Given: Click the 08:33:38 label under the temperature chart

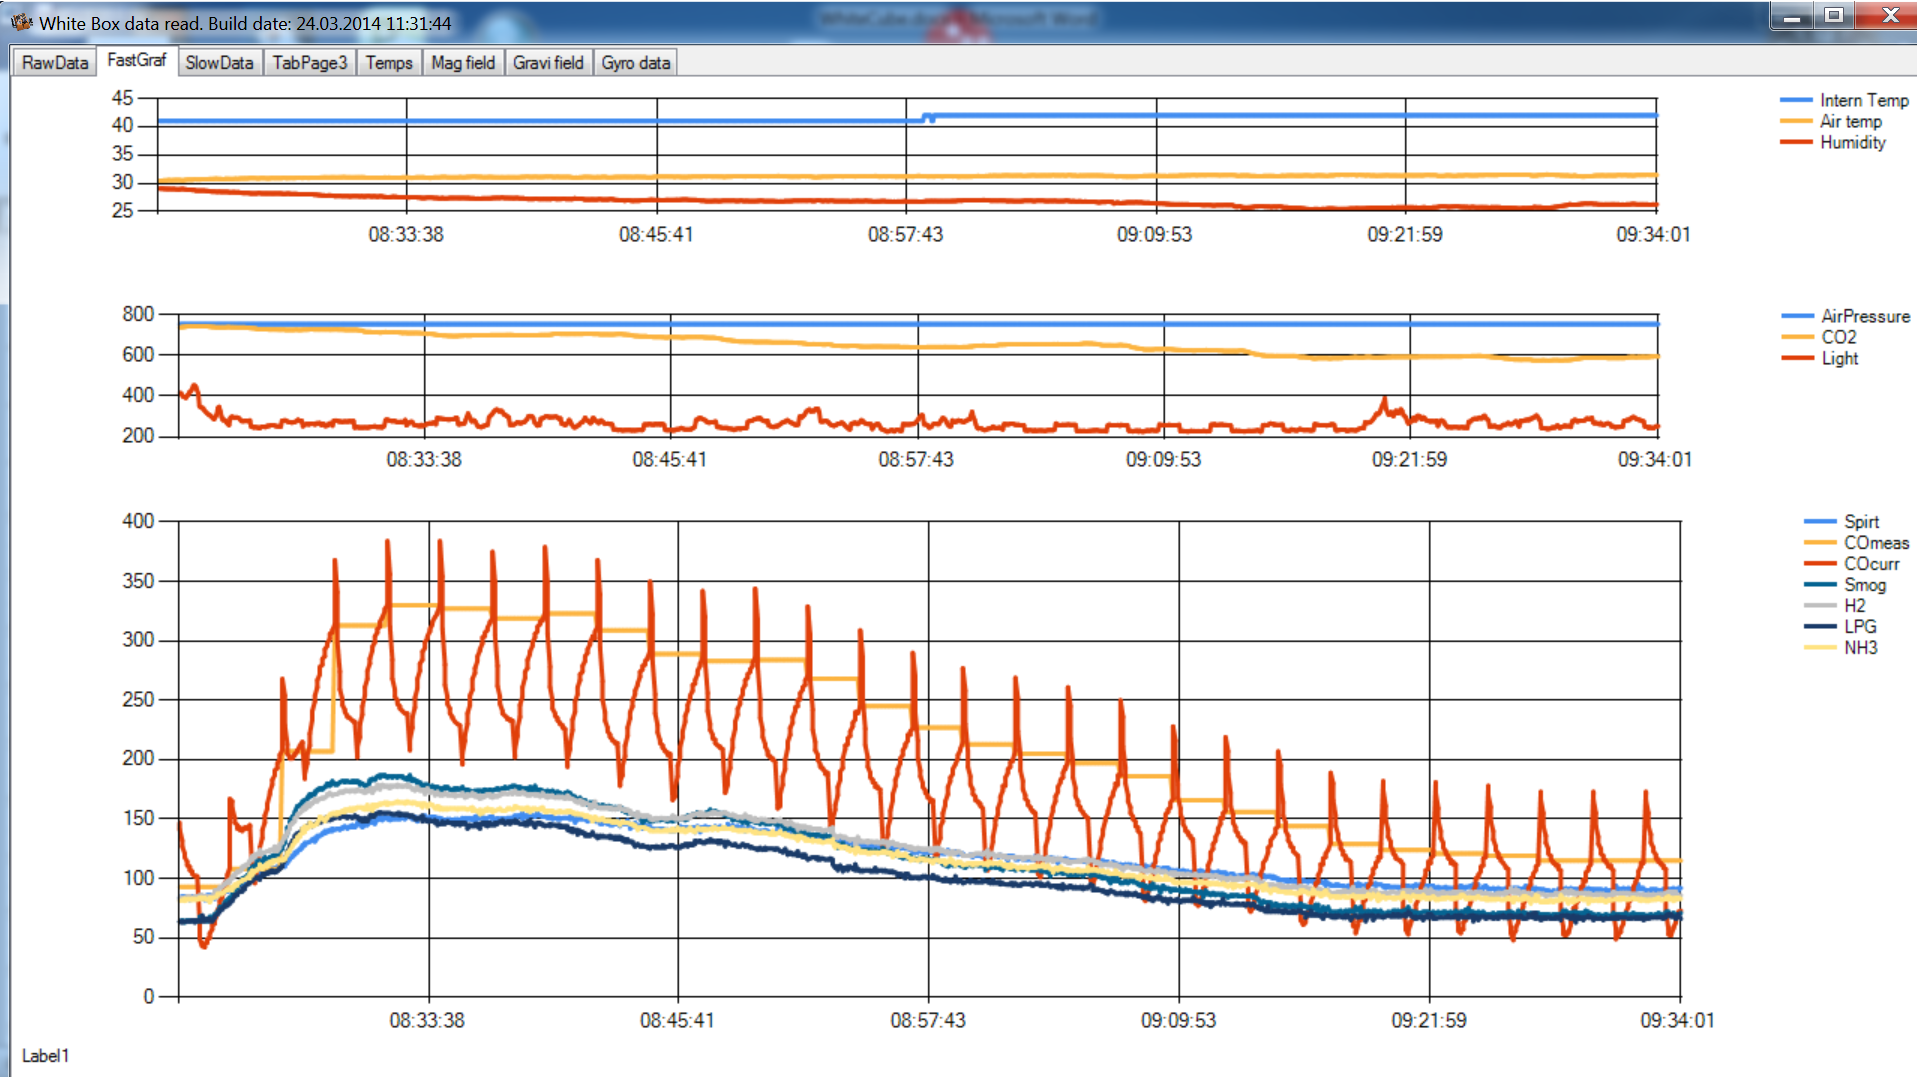Looking at the screenshot, I should coord(406,234).
